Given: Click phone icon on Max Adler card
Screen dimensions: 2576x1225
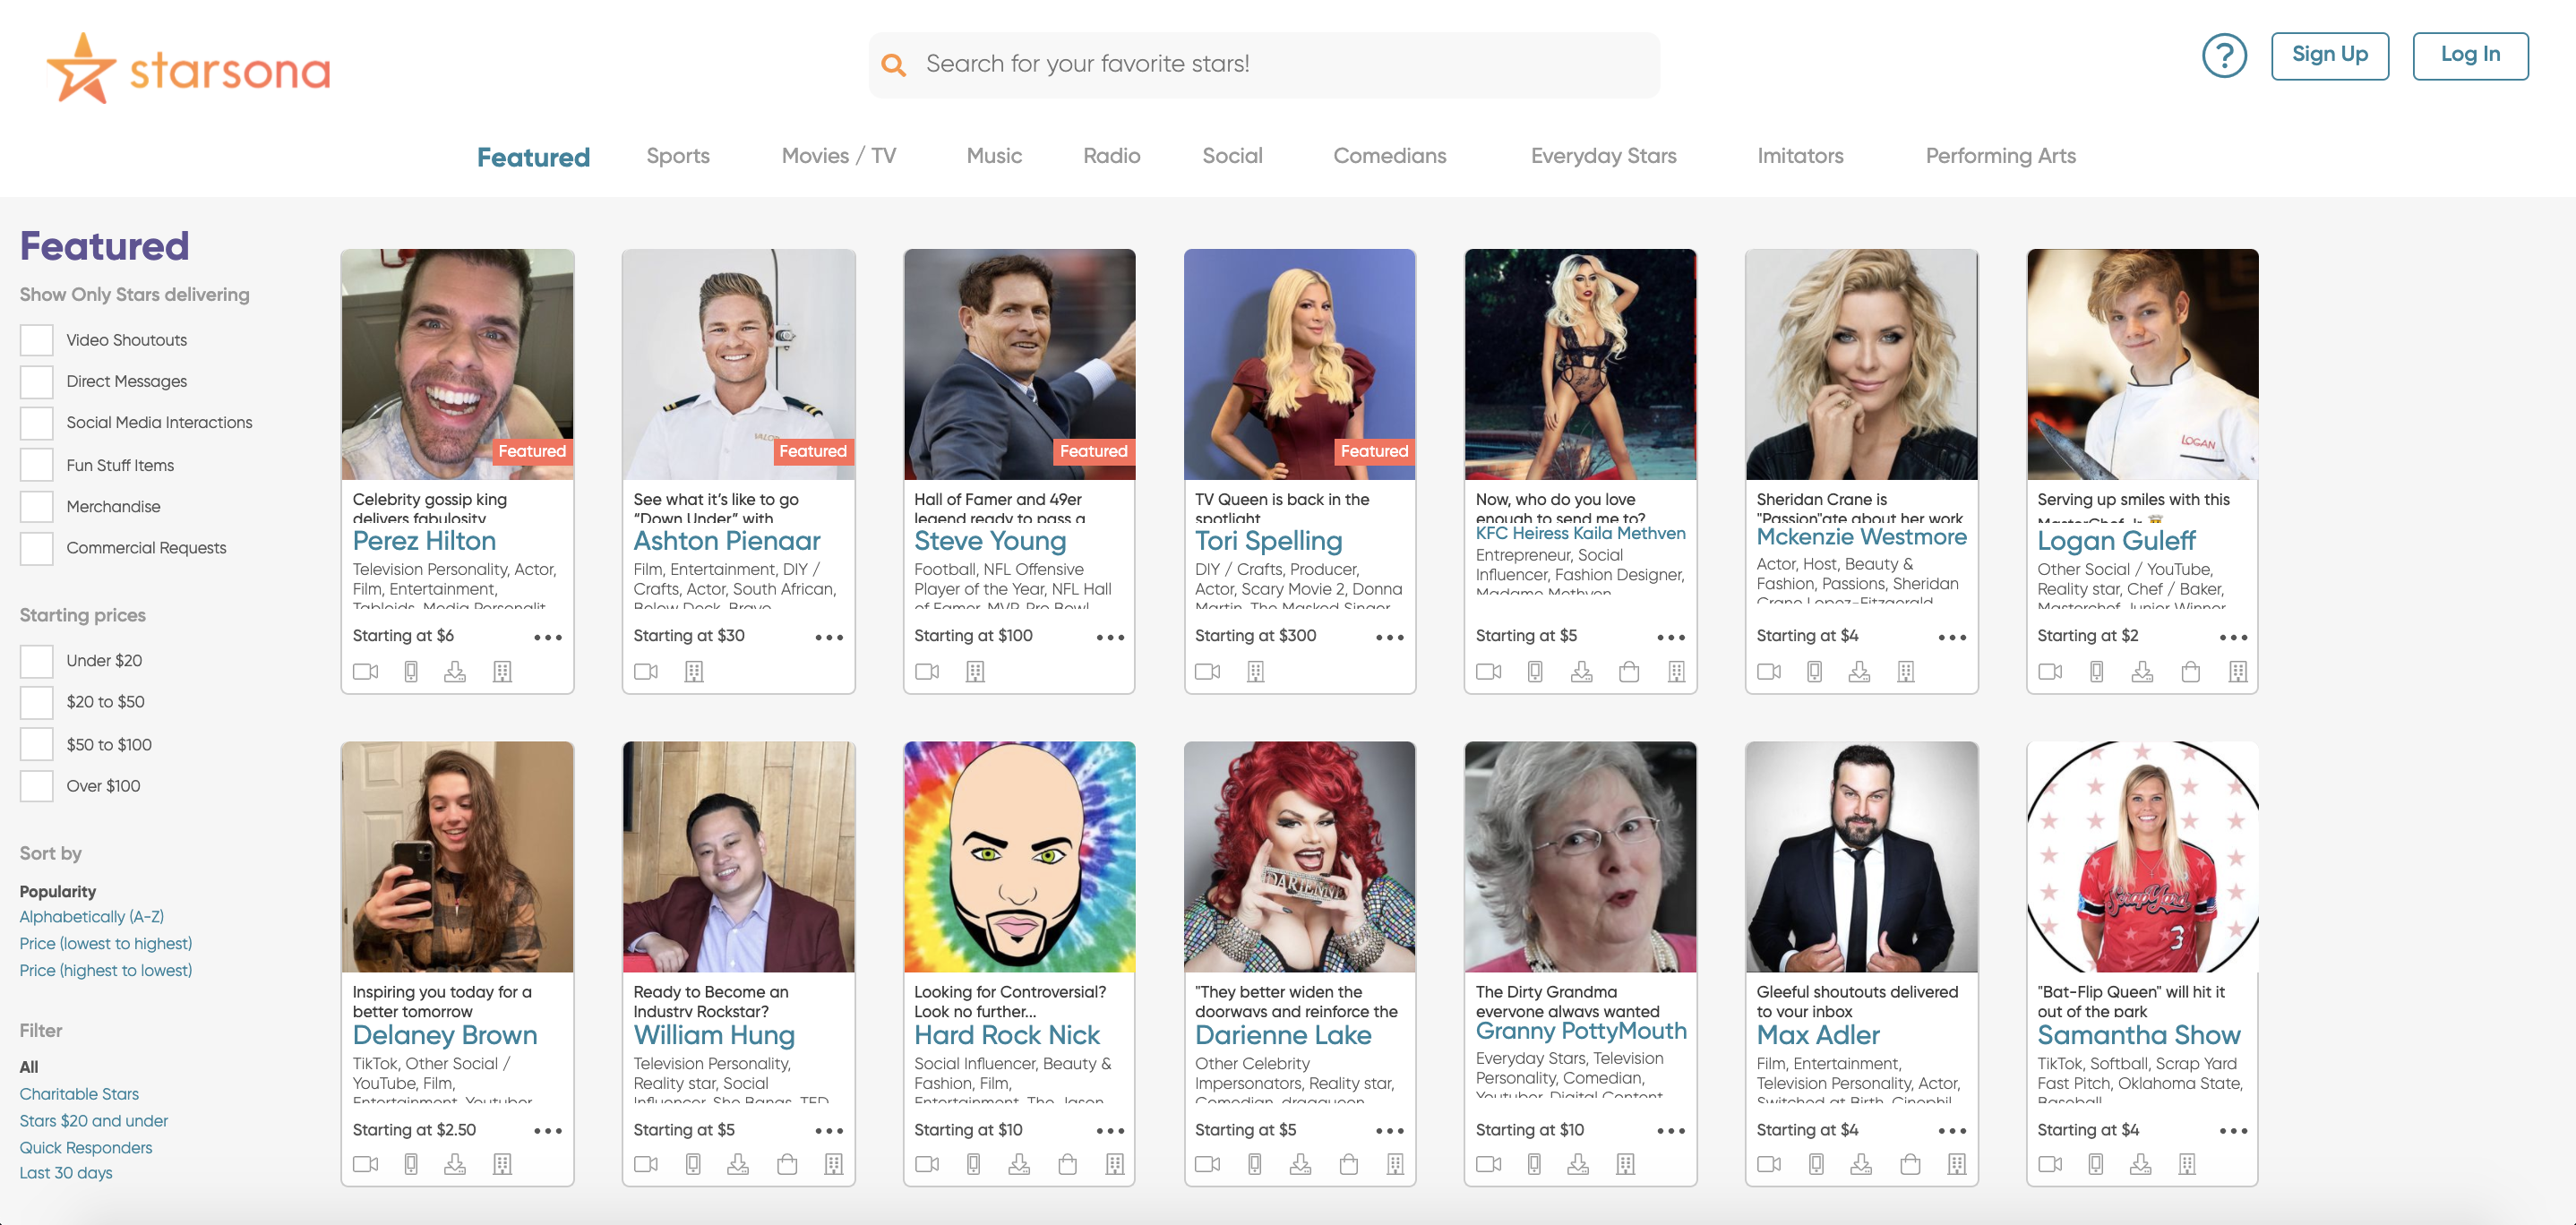Looking at the screenshot, I should coord(1816,1164).
